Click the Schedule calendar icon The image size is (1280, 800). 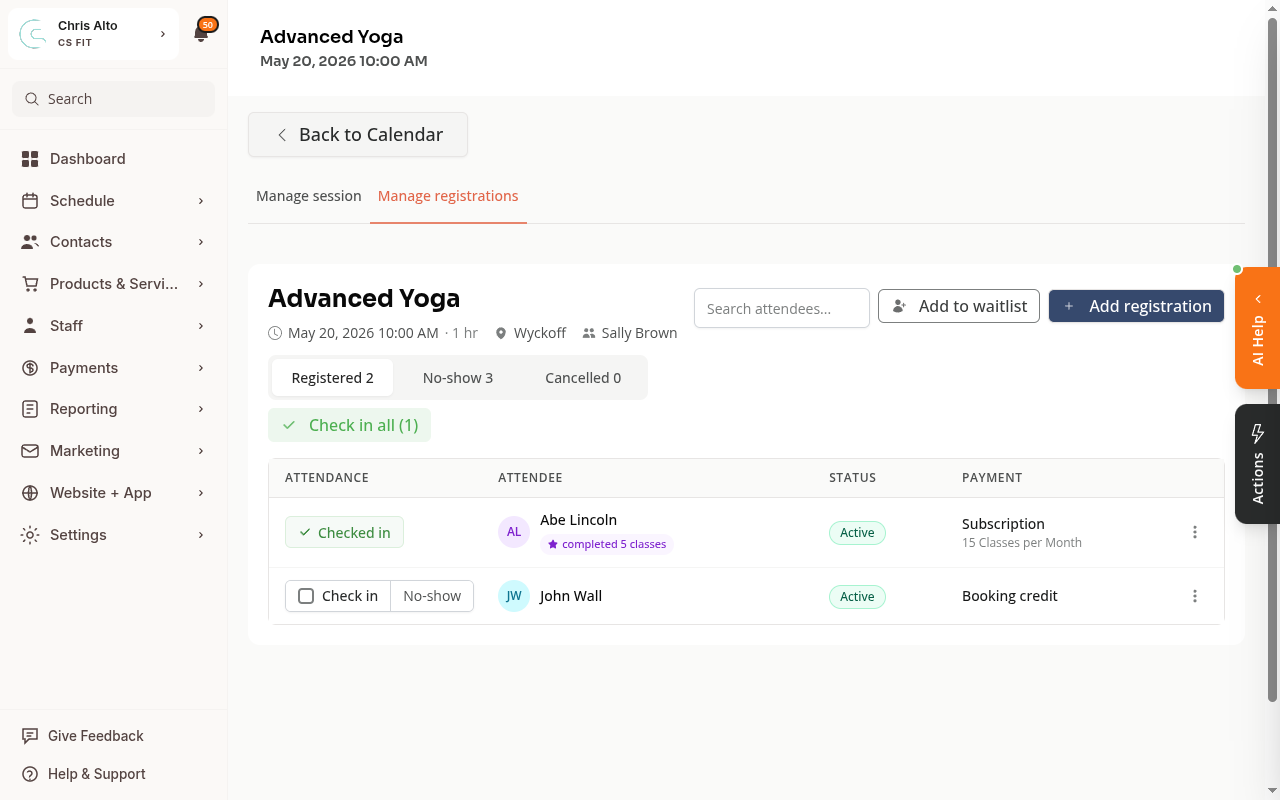pyautogui.click(x=30, y=201)
